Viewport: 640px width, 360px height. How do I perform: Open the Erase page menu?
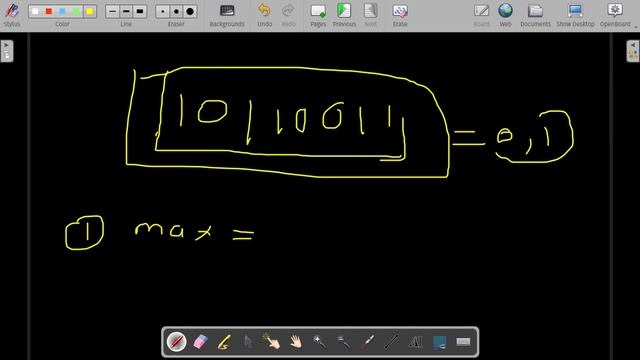click(x=400, y=16)
